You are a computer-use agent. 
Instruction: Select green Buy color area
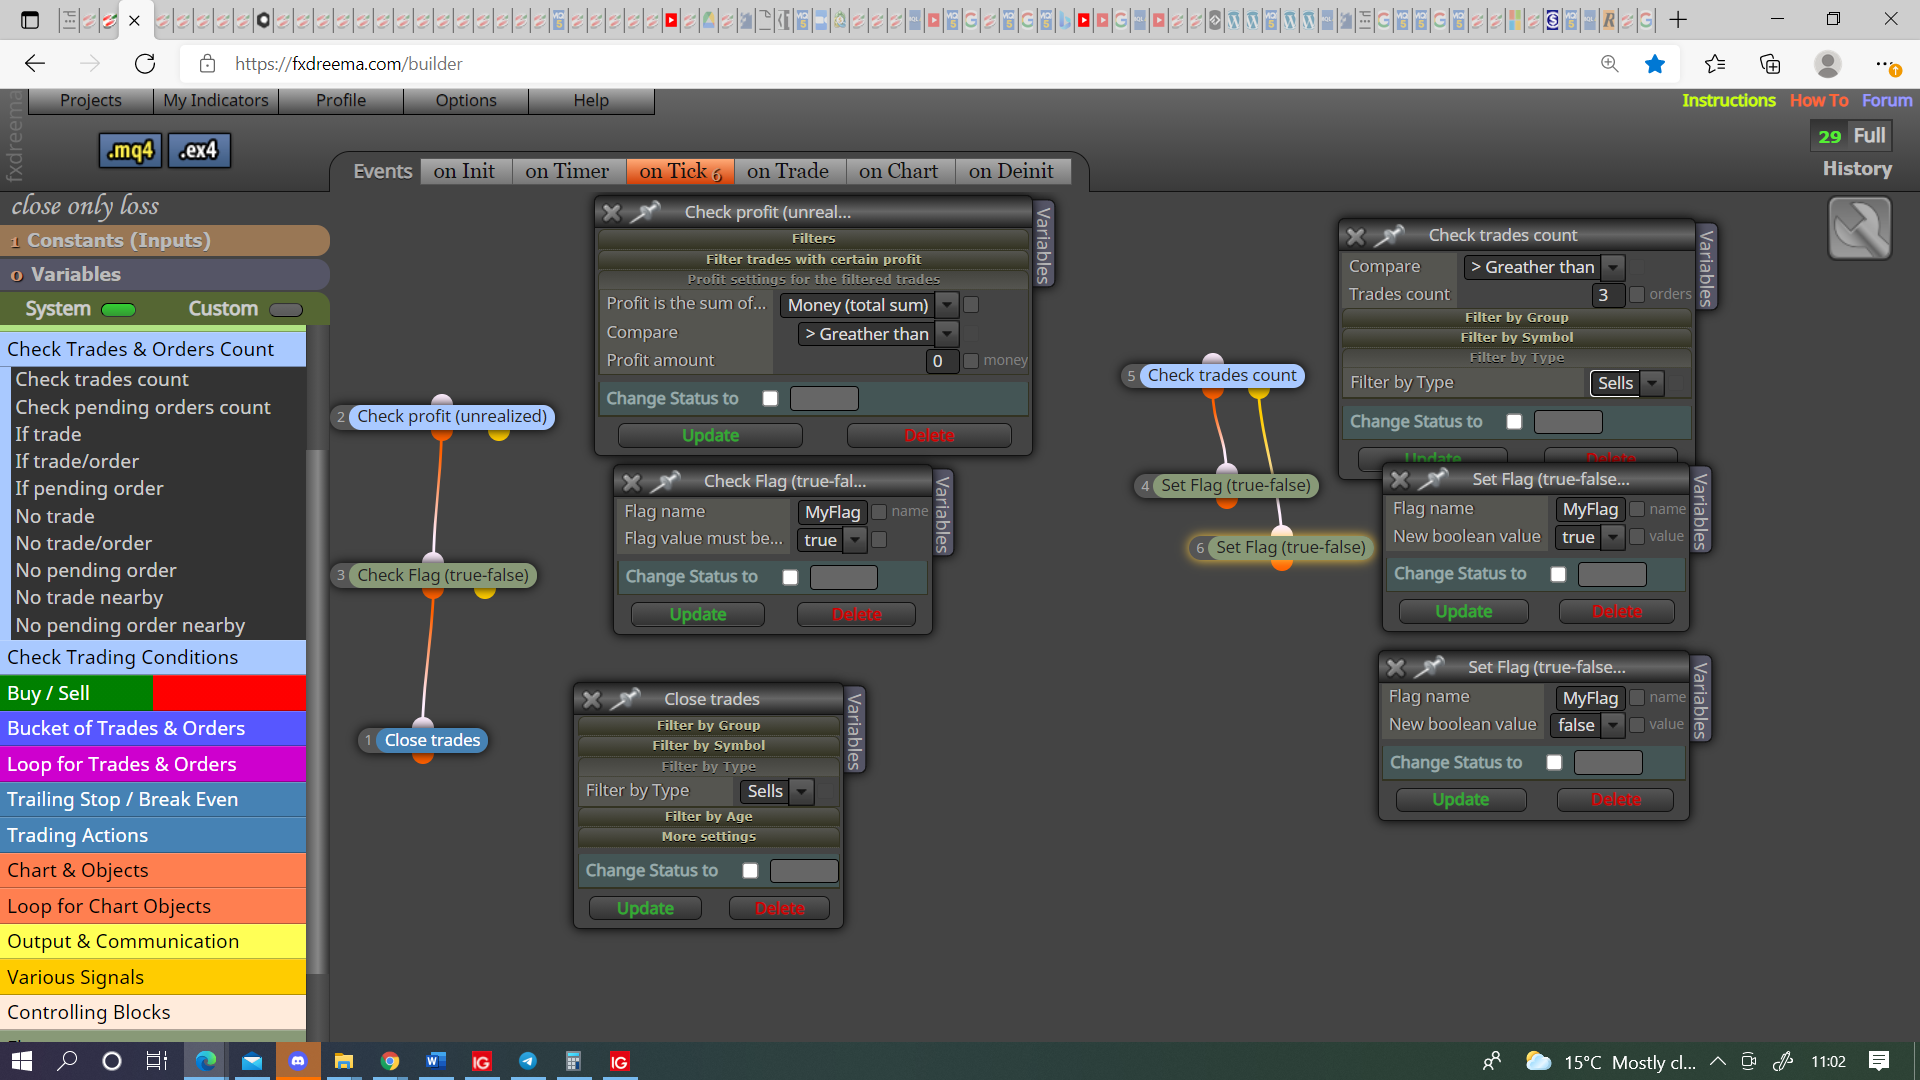tap(77, 693)
